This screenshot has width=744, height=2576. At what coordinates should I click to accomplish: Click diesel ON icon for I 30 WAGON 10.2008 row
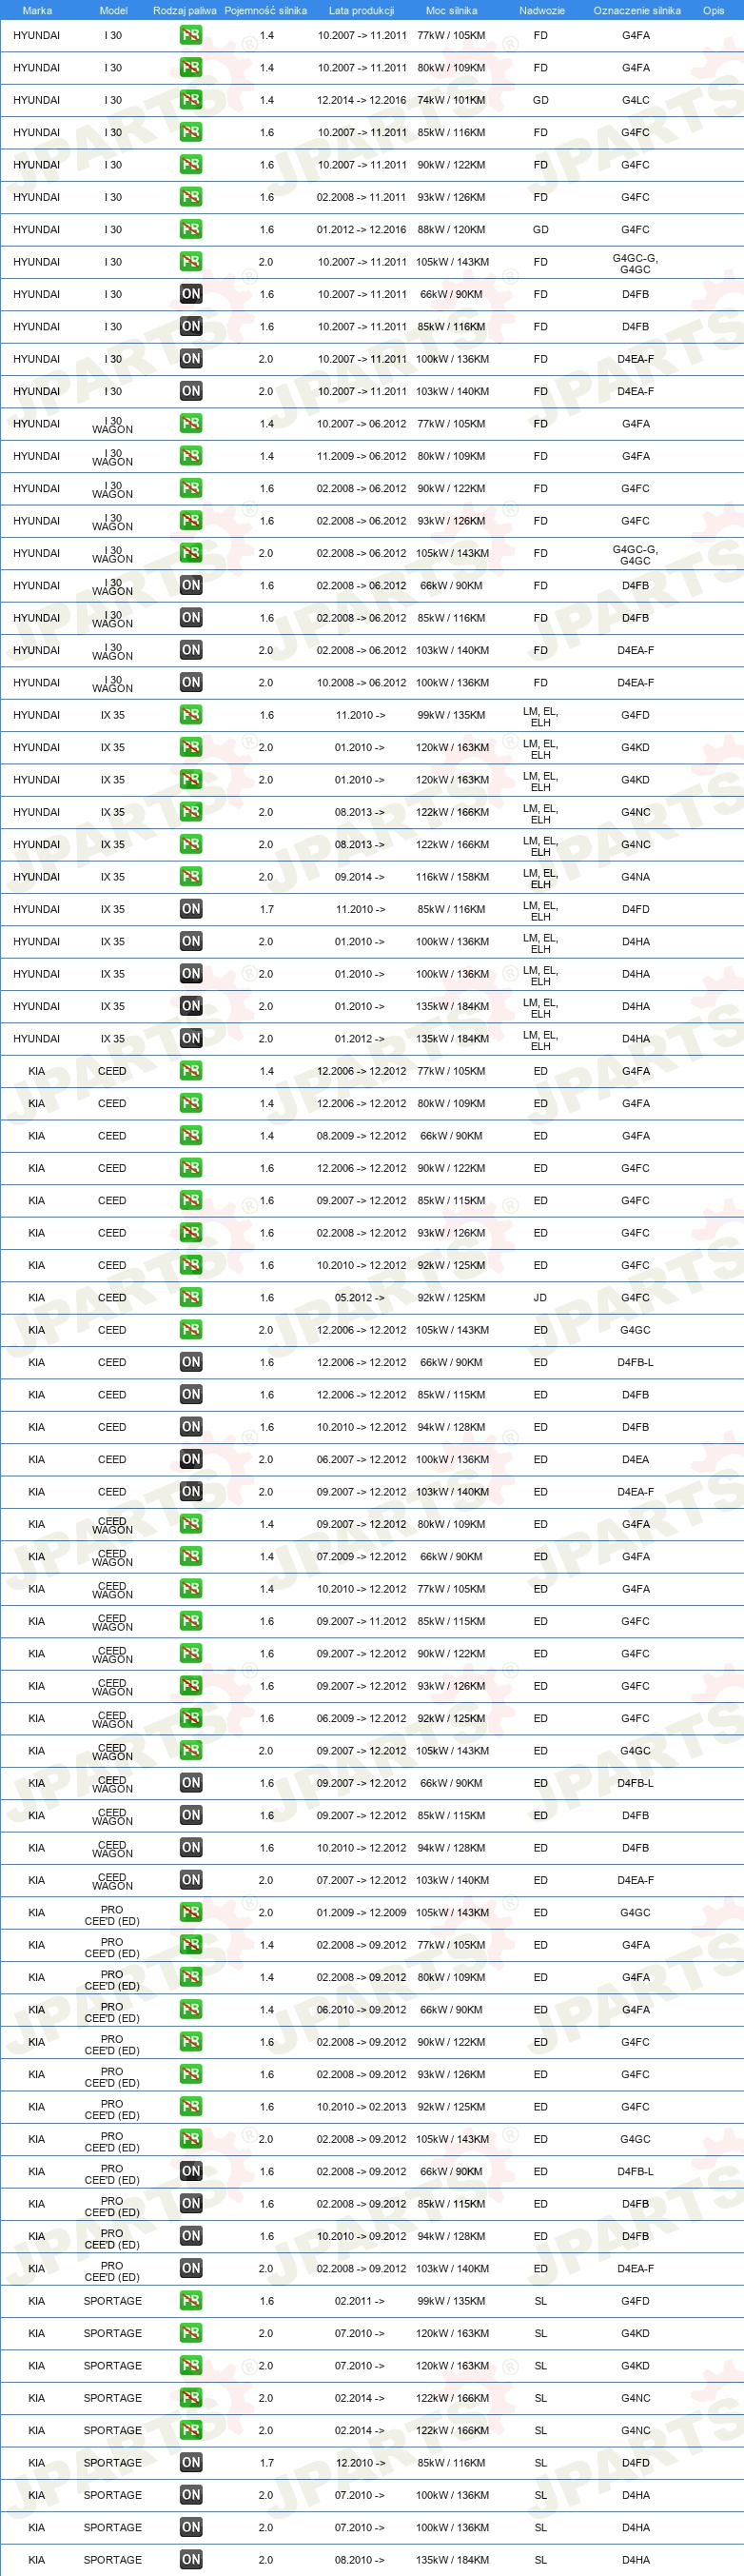coord(191,682)
